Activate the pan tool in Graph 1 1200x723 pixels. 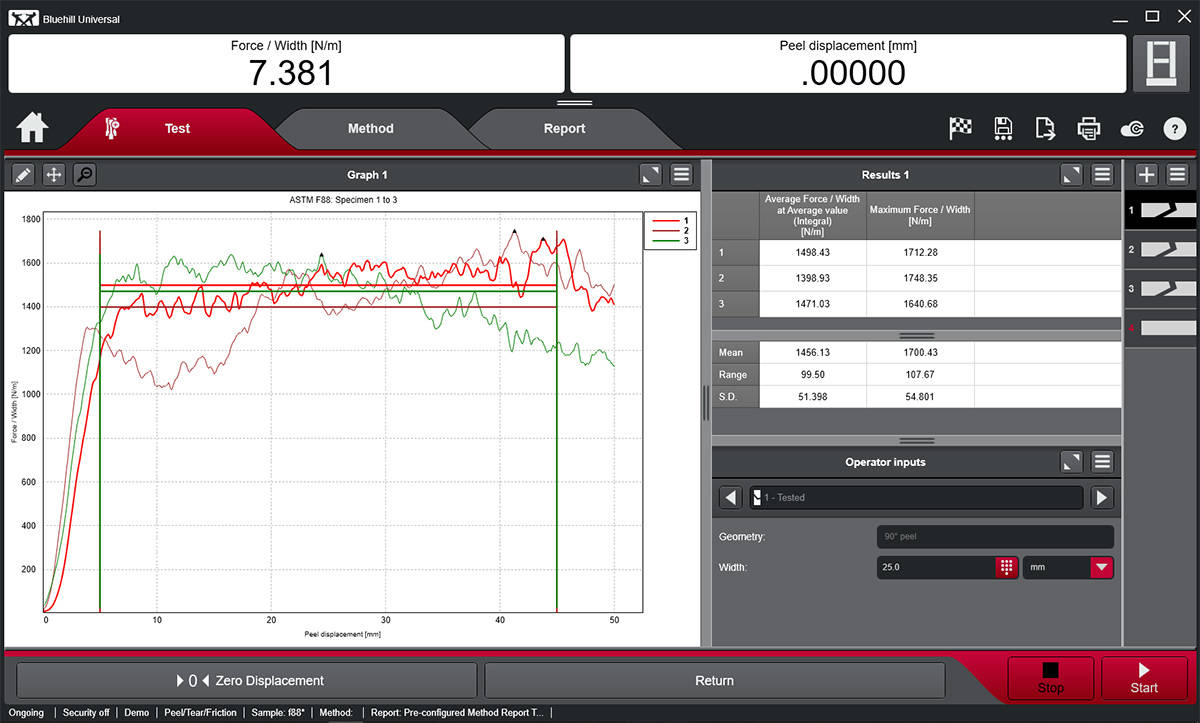pyautogui.click(x=54, y=175)
